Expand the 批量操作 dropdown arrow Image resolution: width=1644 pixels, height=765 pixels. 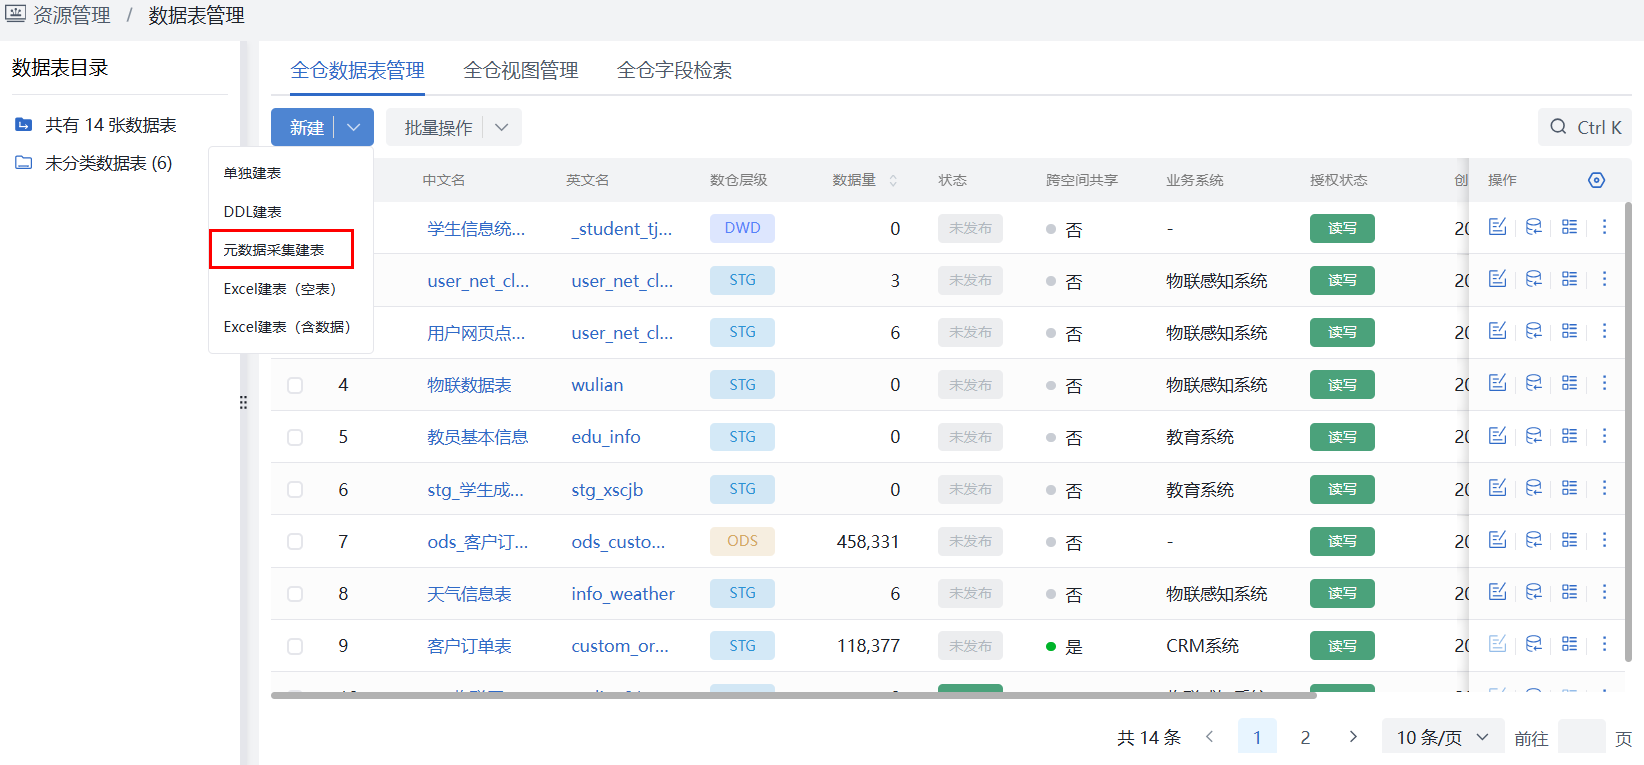[x=502, y=127]
